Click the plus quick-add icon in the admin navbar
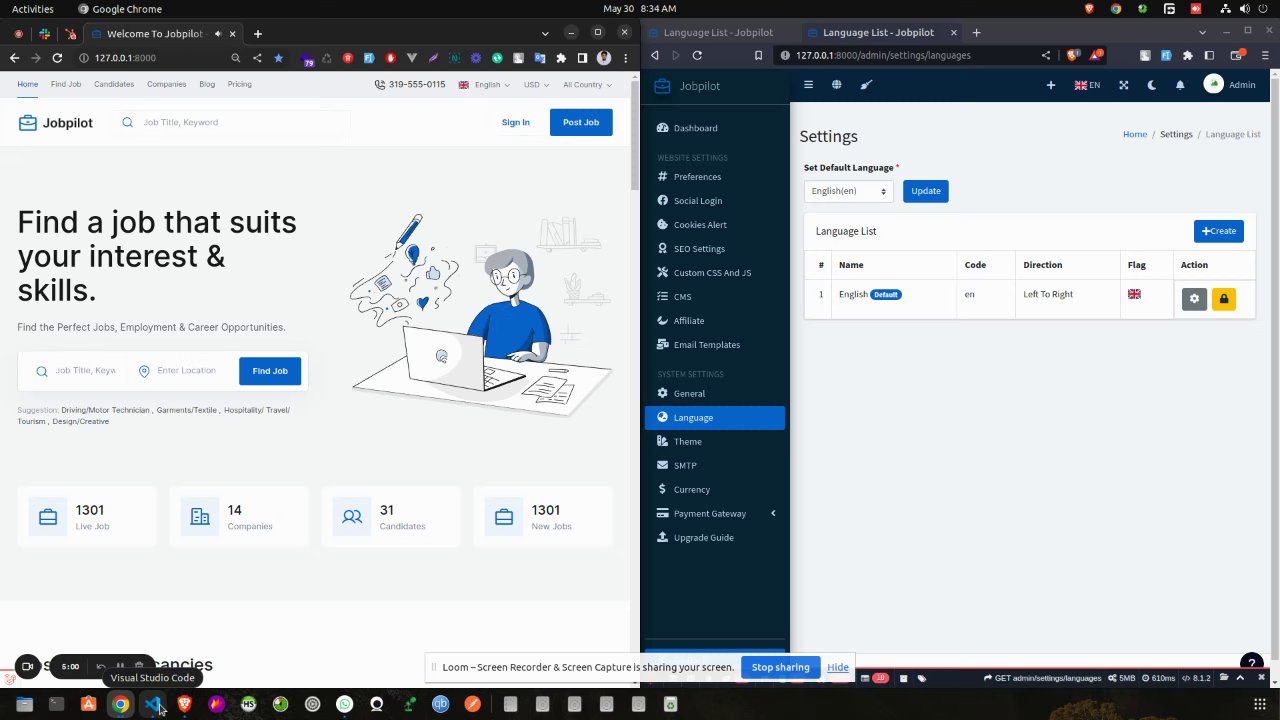 coord(1051,85)
